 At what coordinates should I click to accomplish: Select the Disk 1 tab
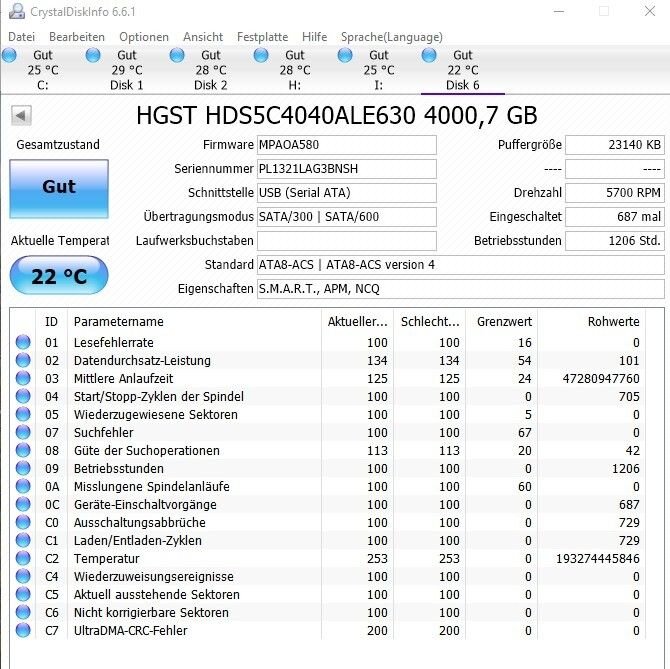126,70
